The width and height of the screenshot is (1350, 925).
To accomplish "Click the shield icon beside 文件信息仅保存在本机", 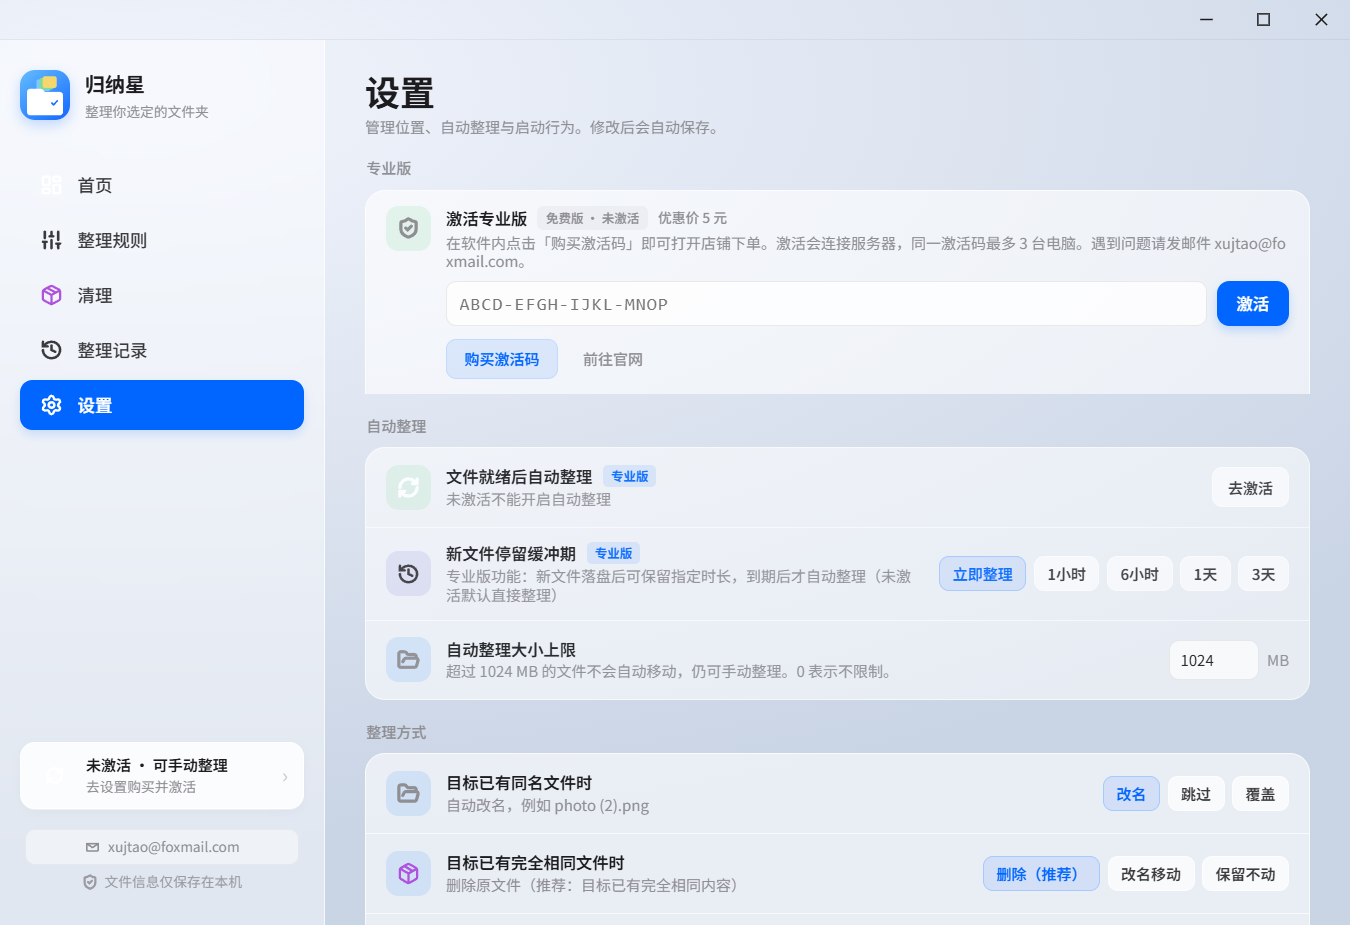I will [x=90, y=882].
